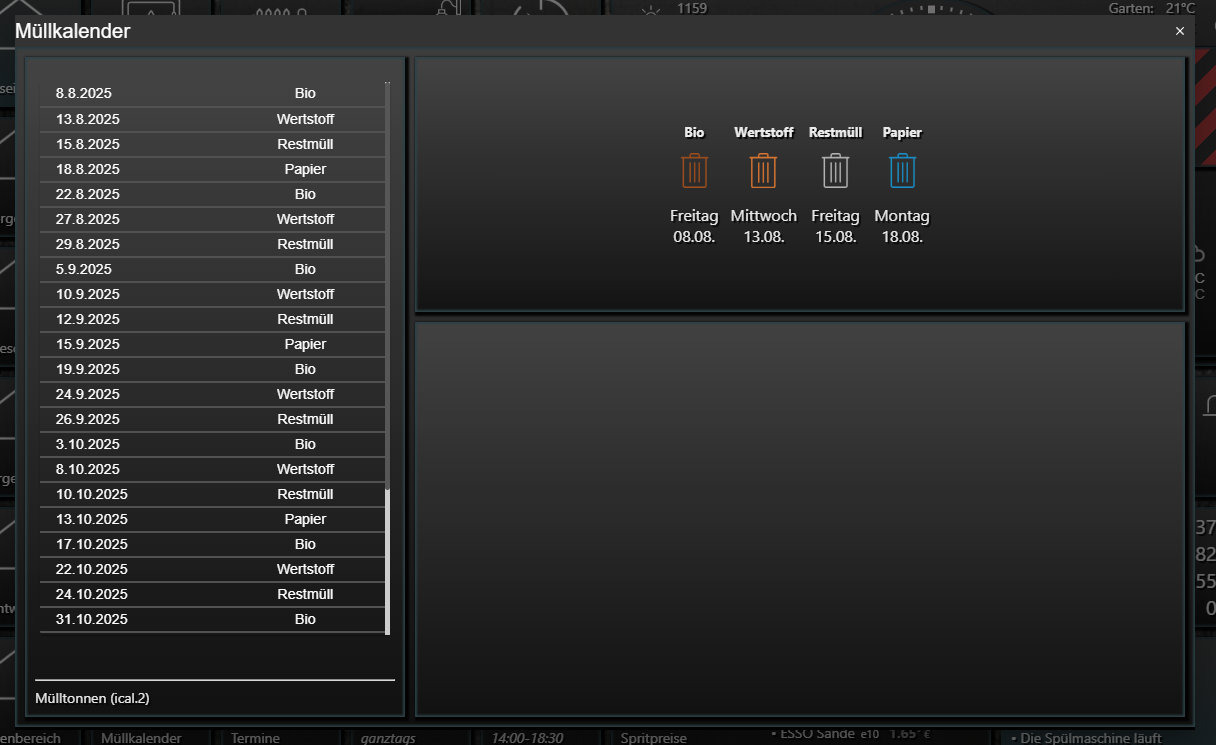Close the Müllkalender dialog
Screen dimensions: 1216x745
click(x=1179, y=31)
